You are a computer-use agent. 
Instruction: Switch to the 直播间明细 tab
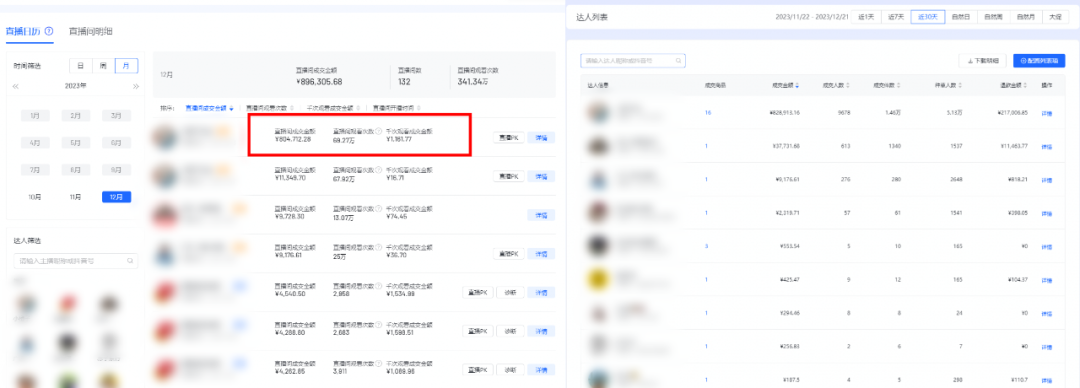[90, 32]
